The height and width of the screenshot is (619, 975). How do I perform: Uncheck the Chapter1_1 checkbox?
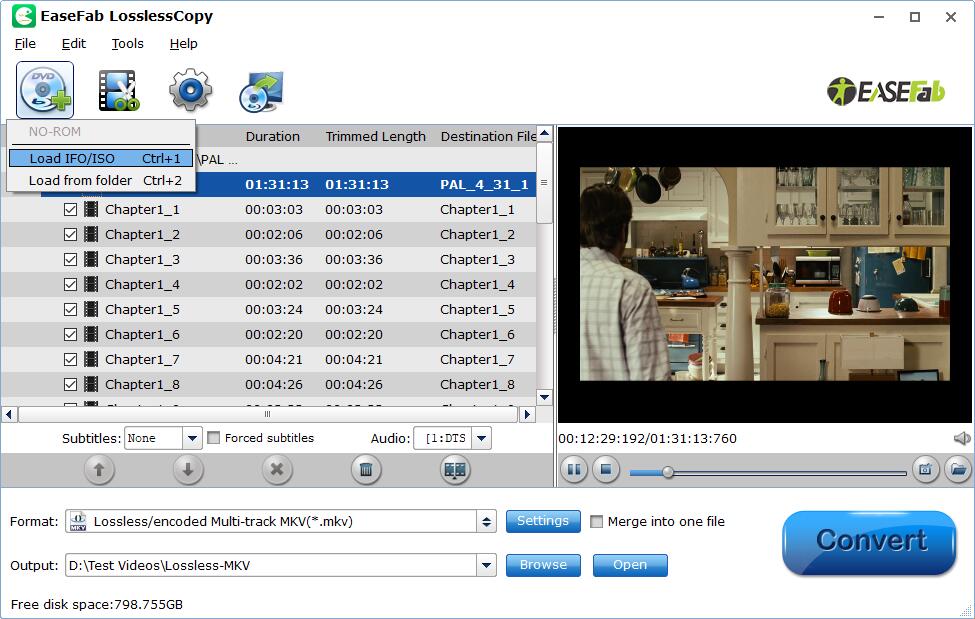pyautogui.click(x=70, y=210)
